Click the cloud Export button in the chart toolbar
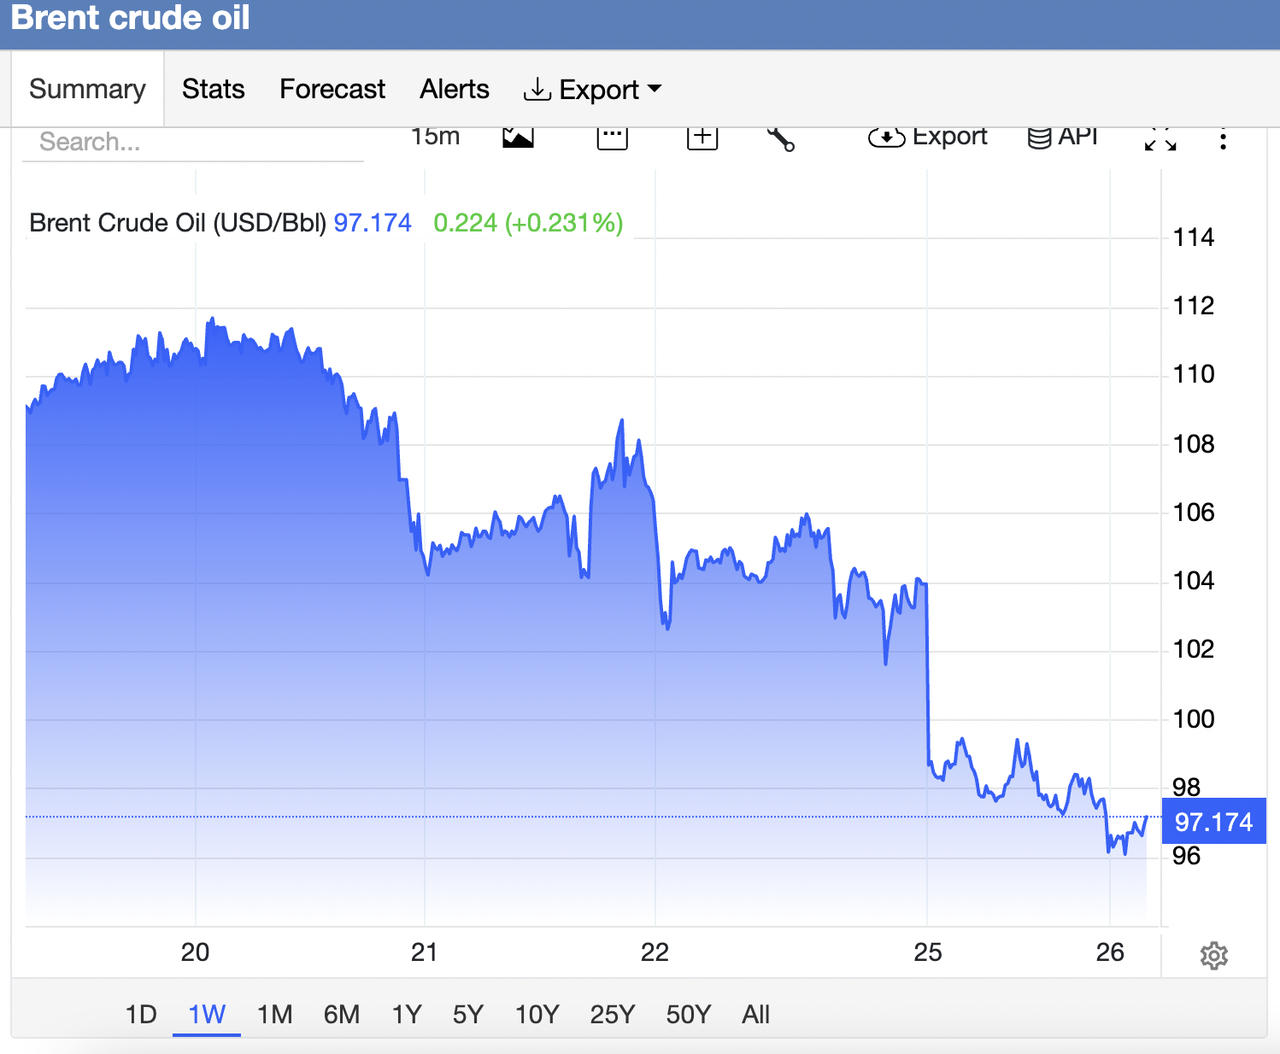This screenshot has height=1054, width=1280. pyautogui.click(x=927, y=137)
